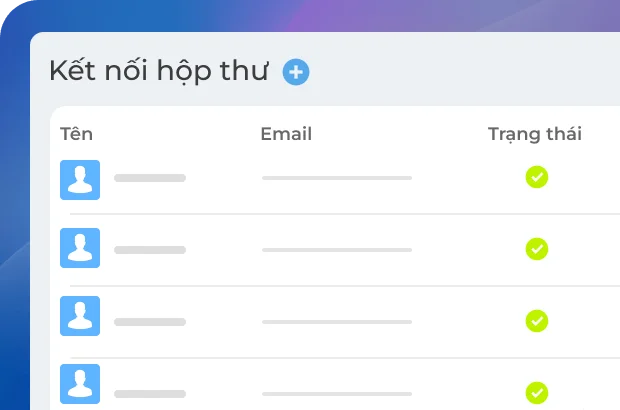Screen dimensions: 620x410
Task: Open the second row name placeholder
Action: [x=150, y=250]
